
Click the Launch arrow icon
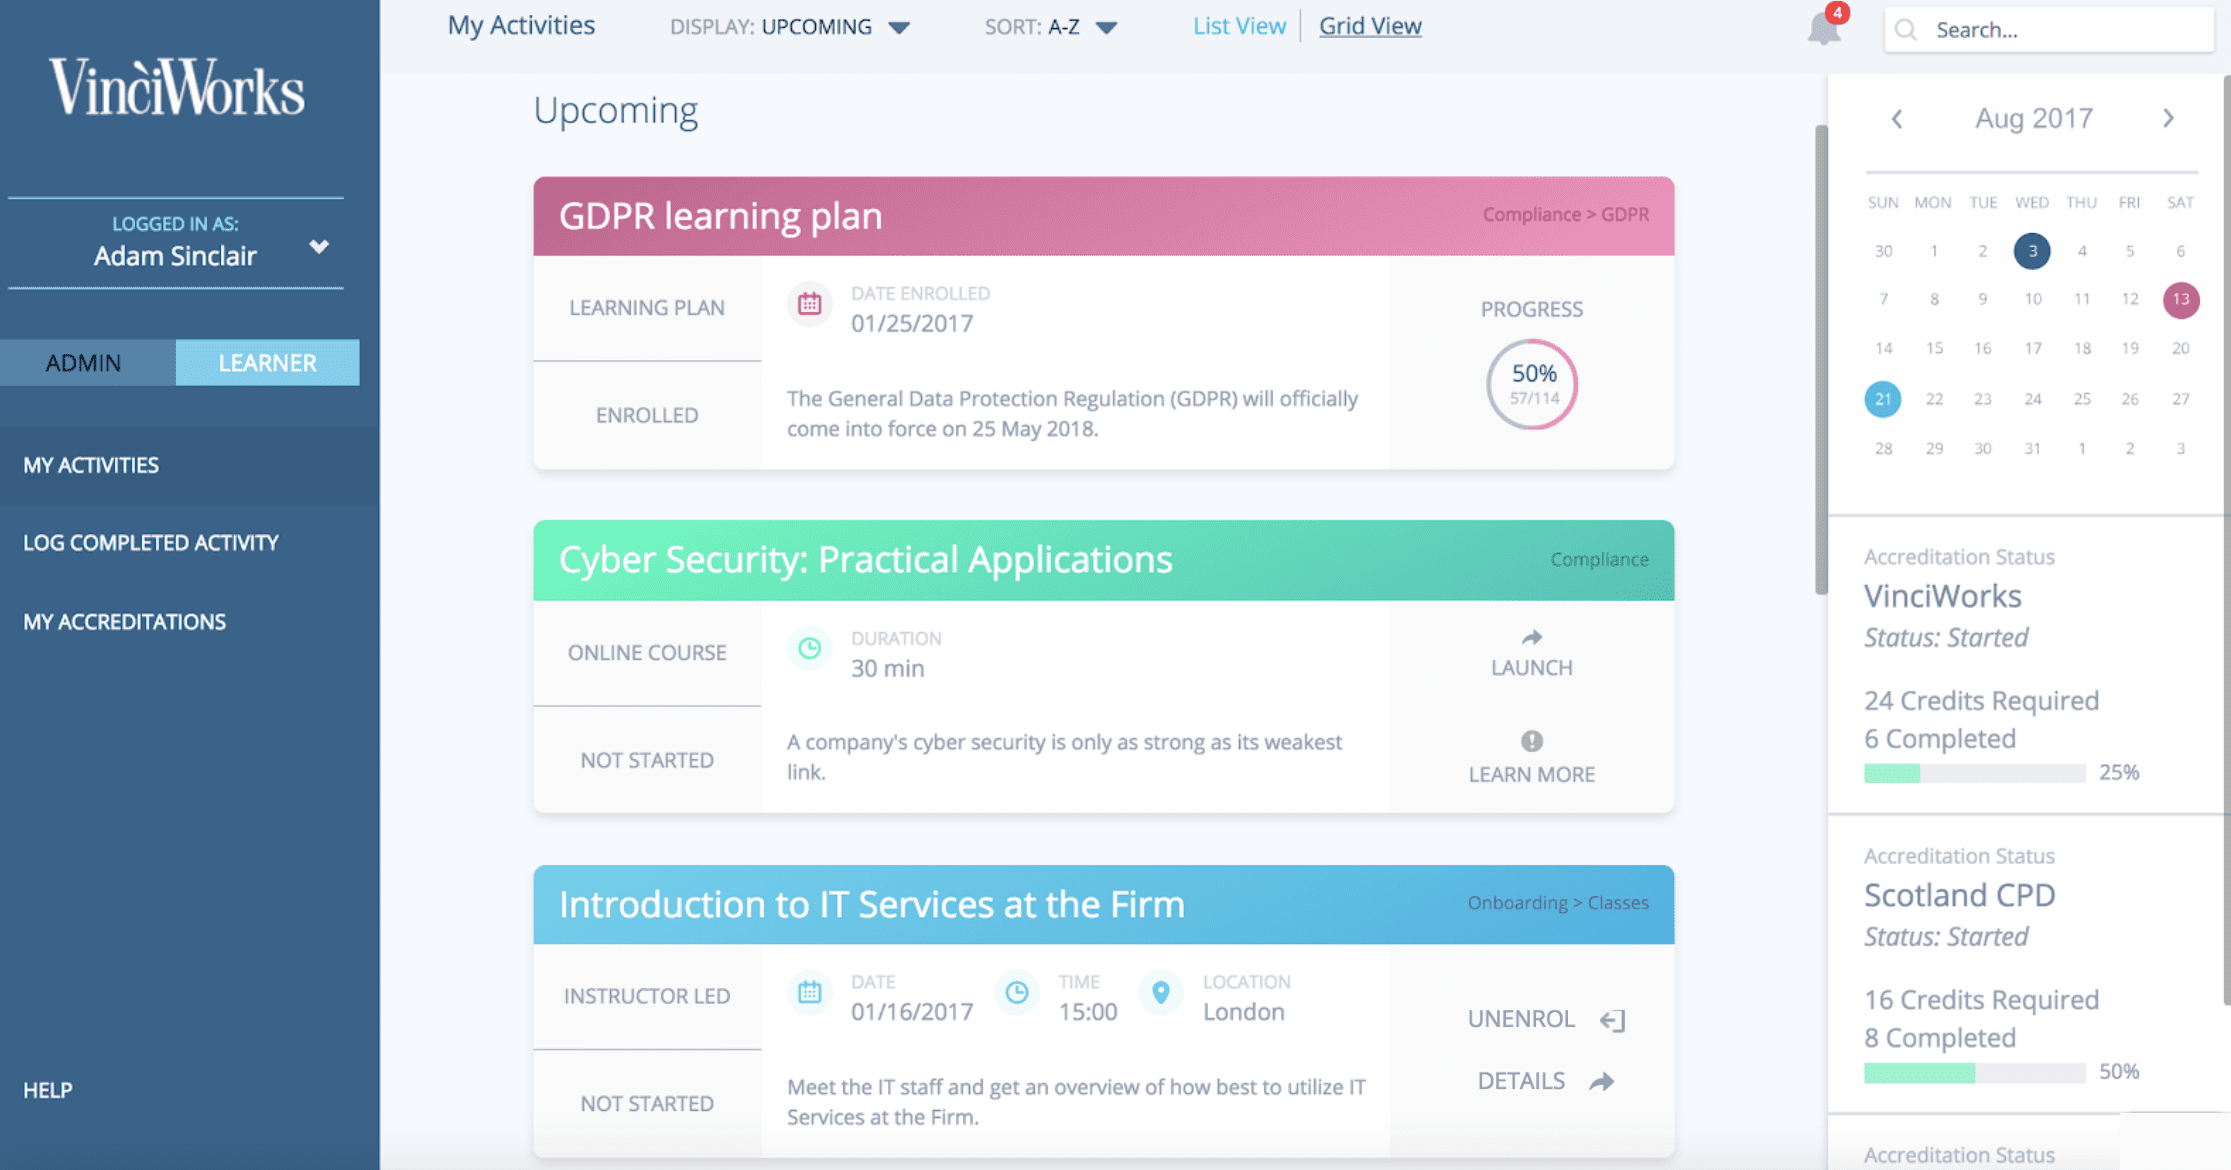click(x=1531, y=637)
